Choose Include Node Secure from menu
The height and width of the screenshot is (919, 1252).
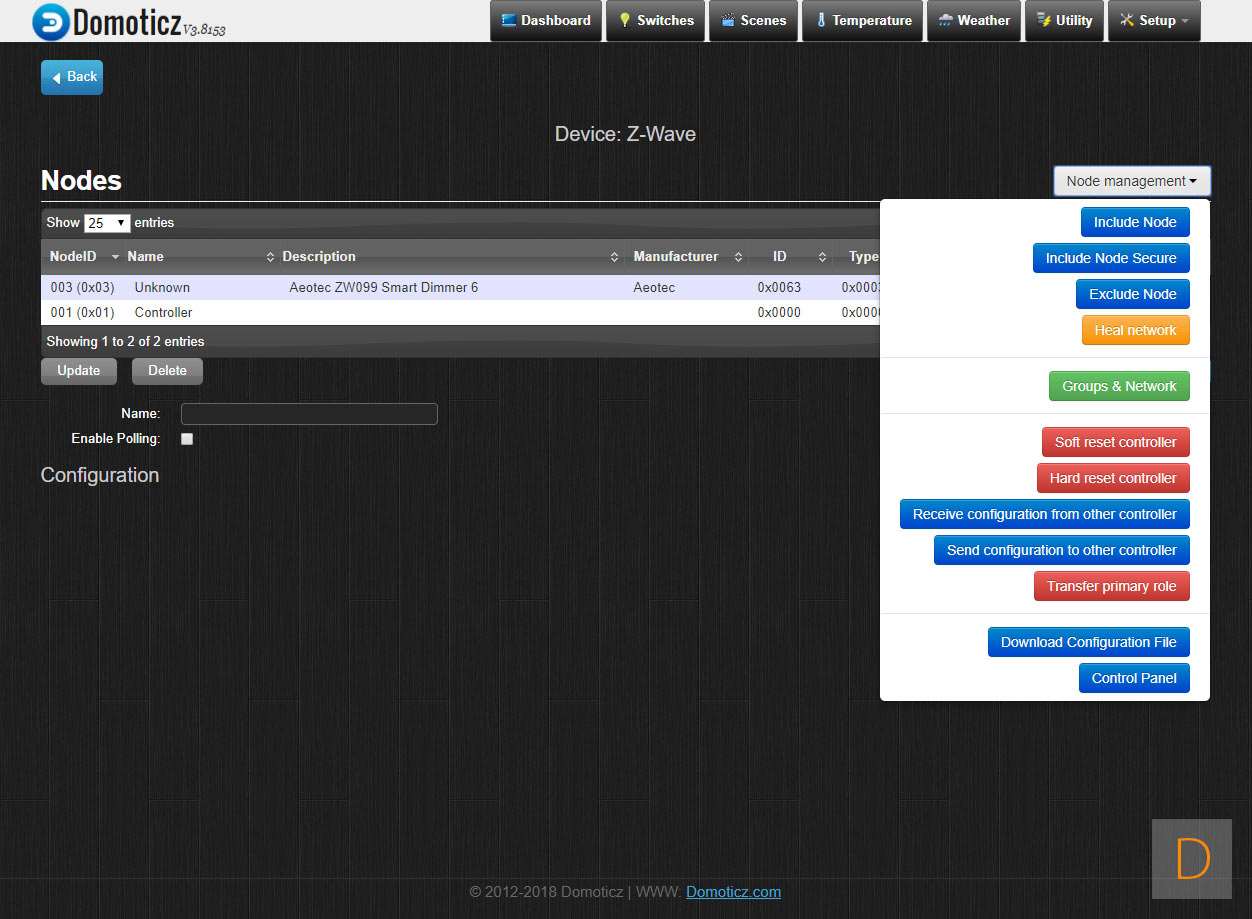tap(1110, 258)
